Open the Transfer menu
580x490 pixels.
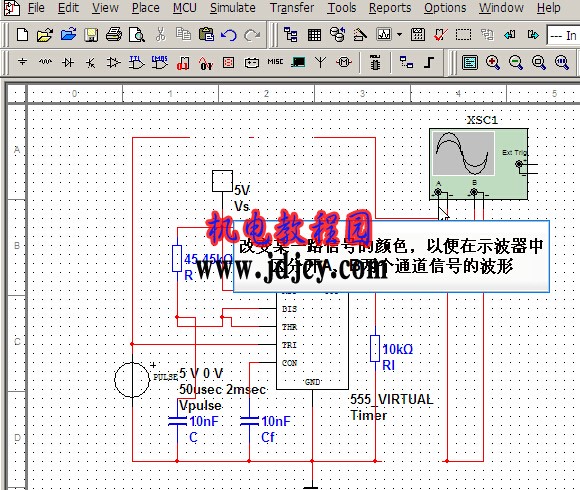coord(292,8)
